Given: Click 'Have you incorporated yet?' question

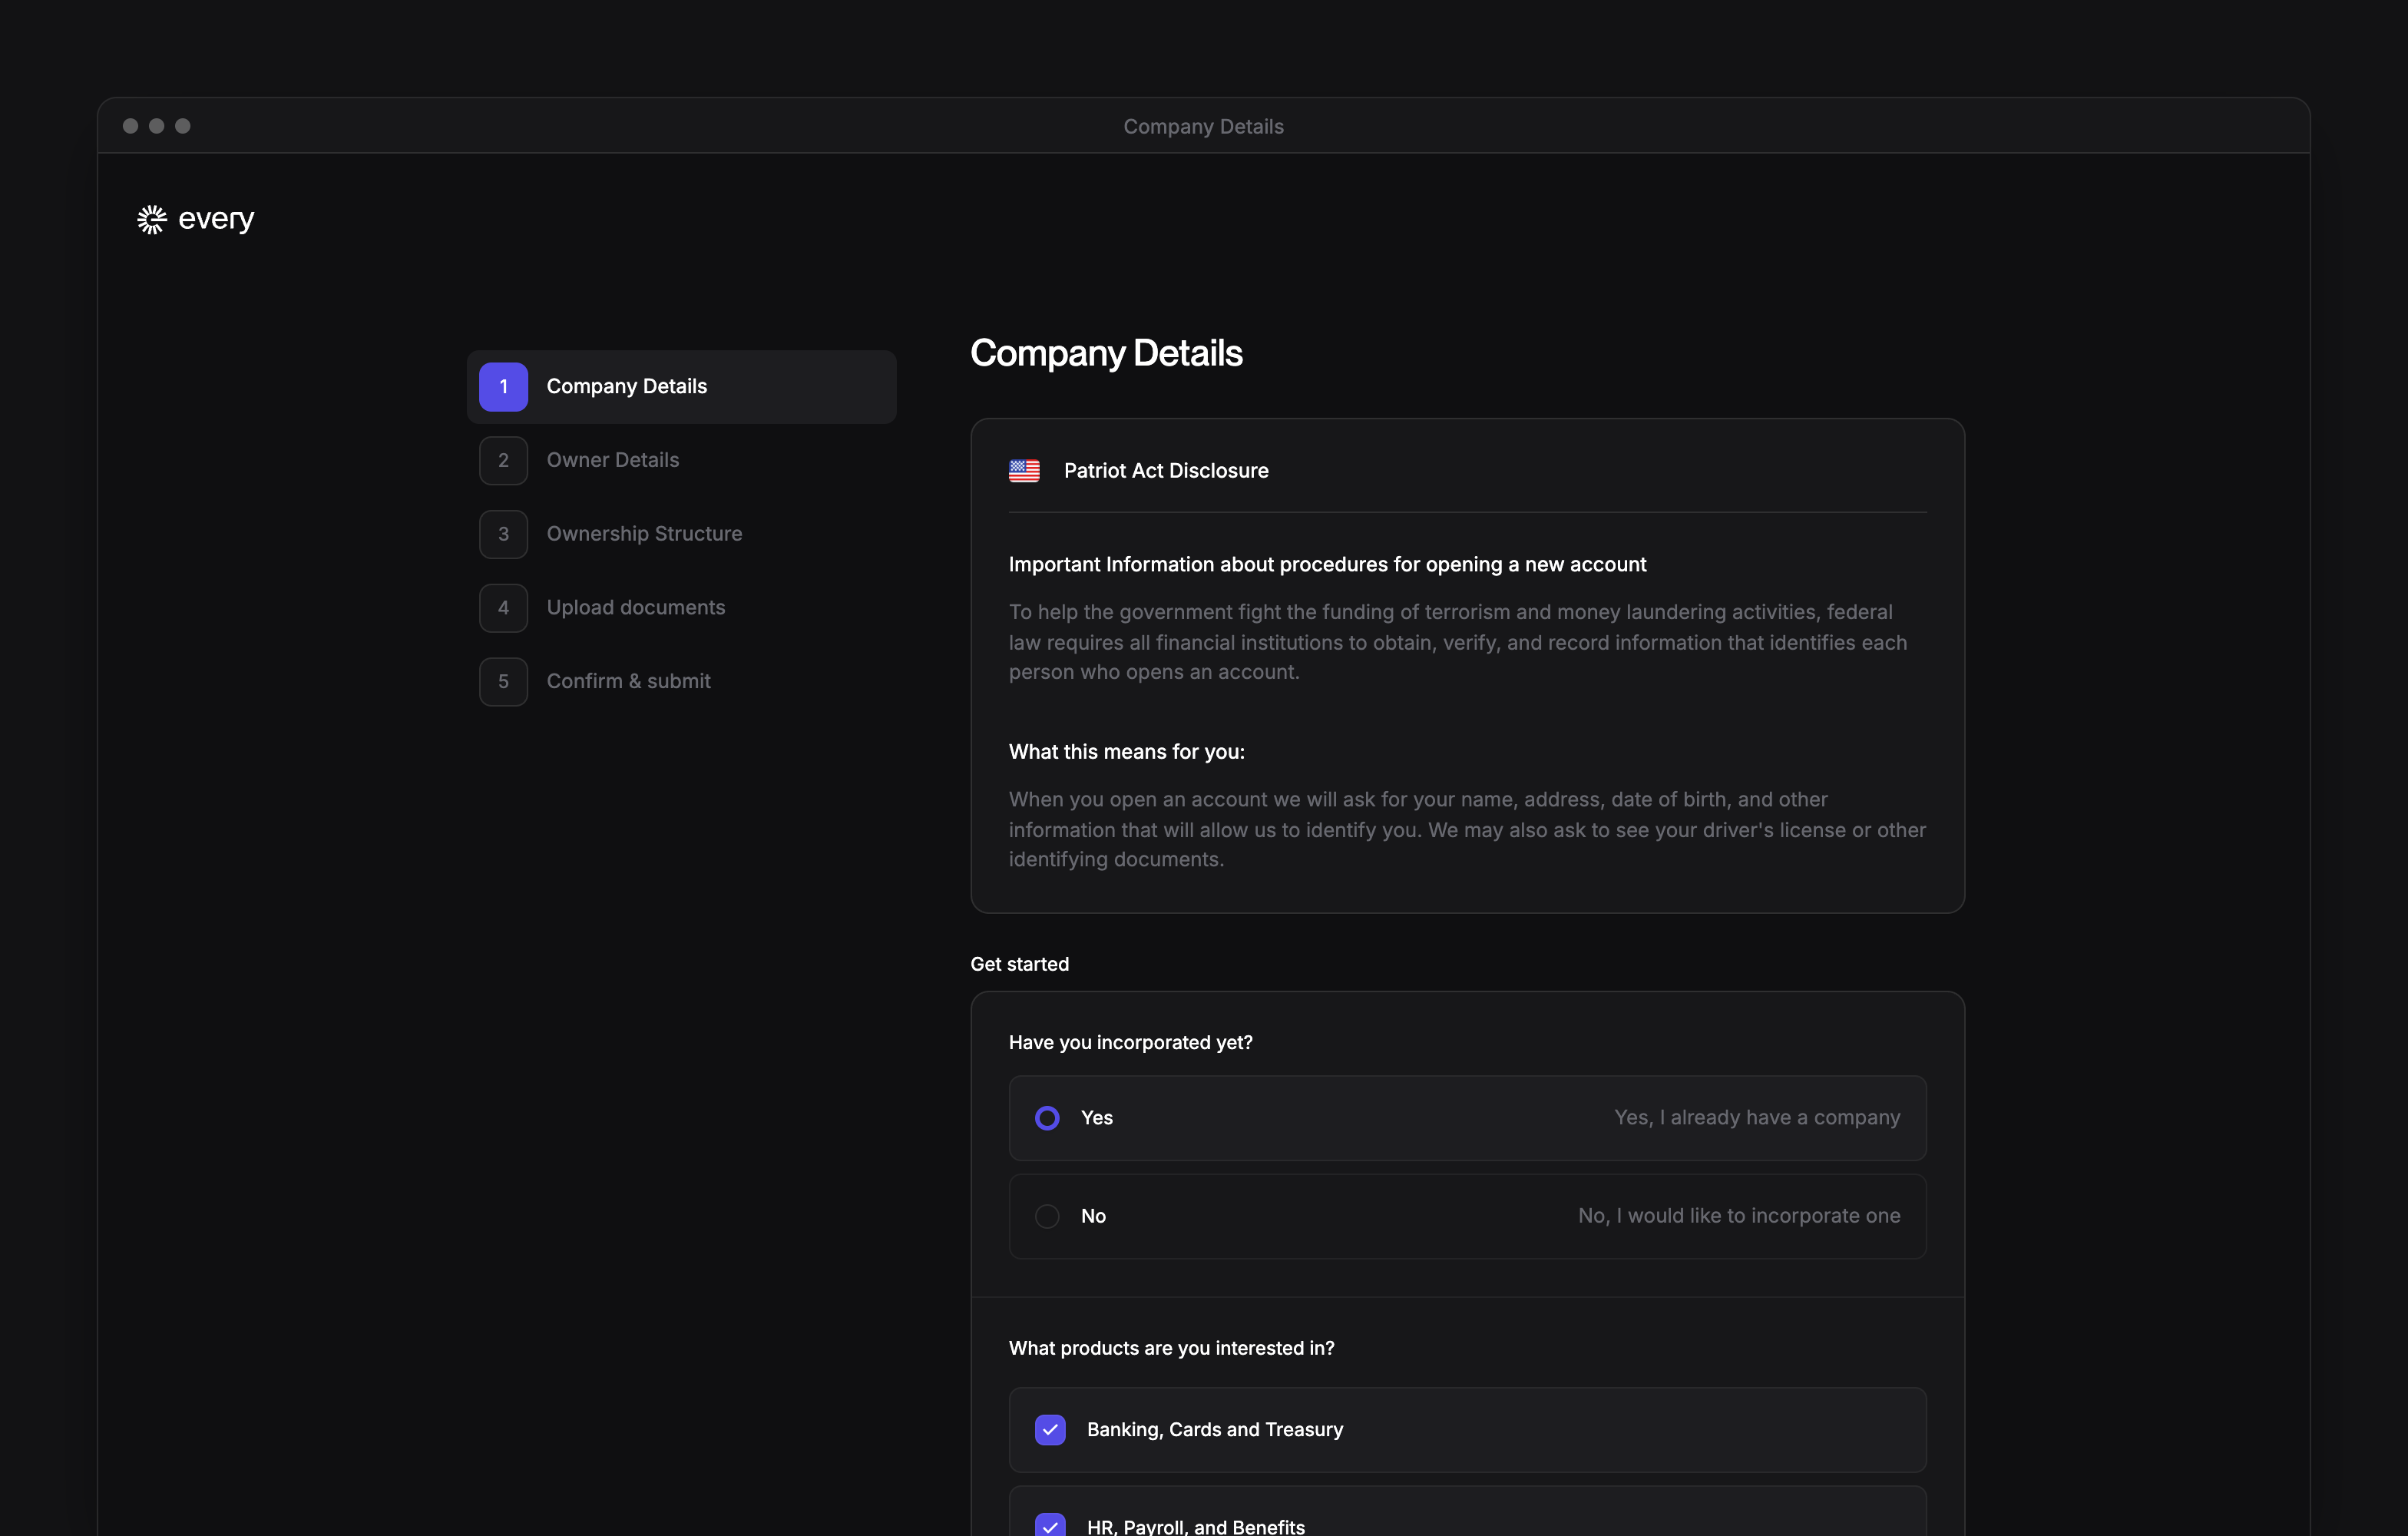Looking at the screenshot, I should pos(1130,1043).
